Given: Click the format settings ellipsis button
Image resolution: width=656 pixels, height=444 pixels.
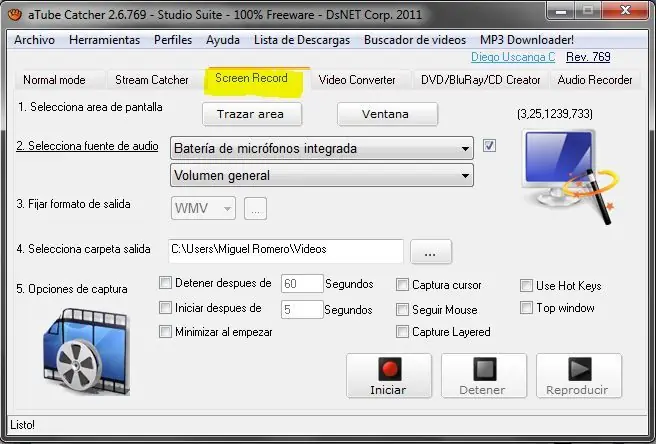Looking at the screenshot, I should (x=255, y=208).
